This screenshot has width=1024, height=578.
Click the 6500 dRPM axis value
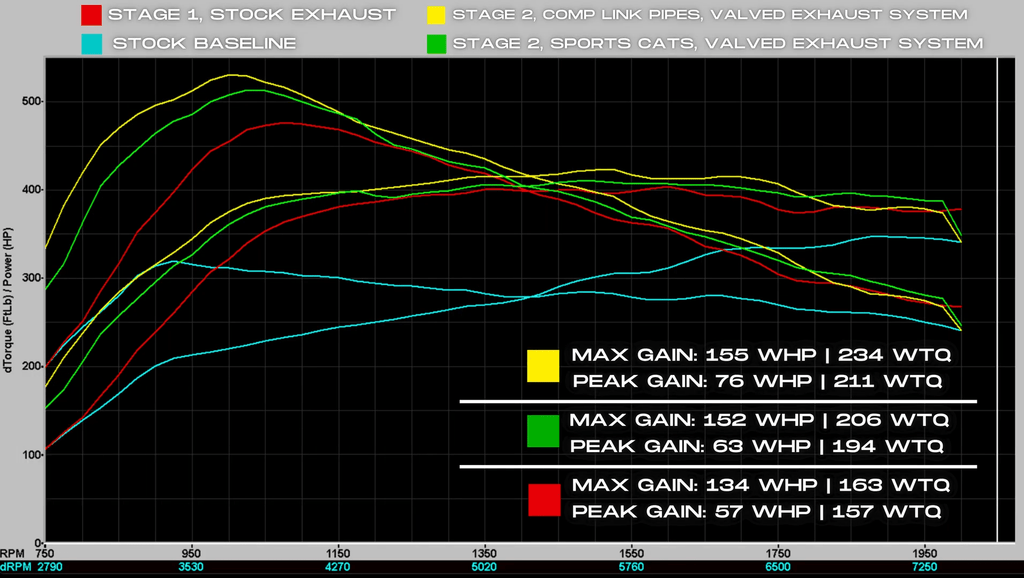(778, 567)
